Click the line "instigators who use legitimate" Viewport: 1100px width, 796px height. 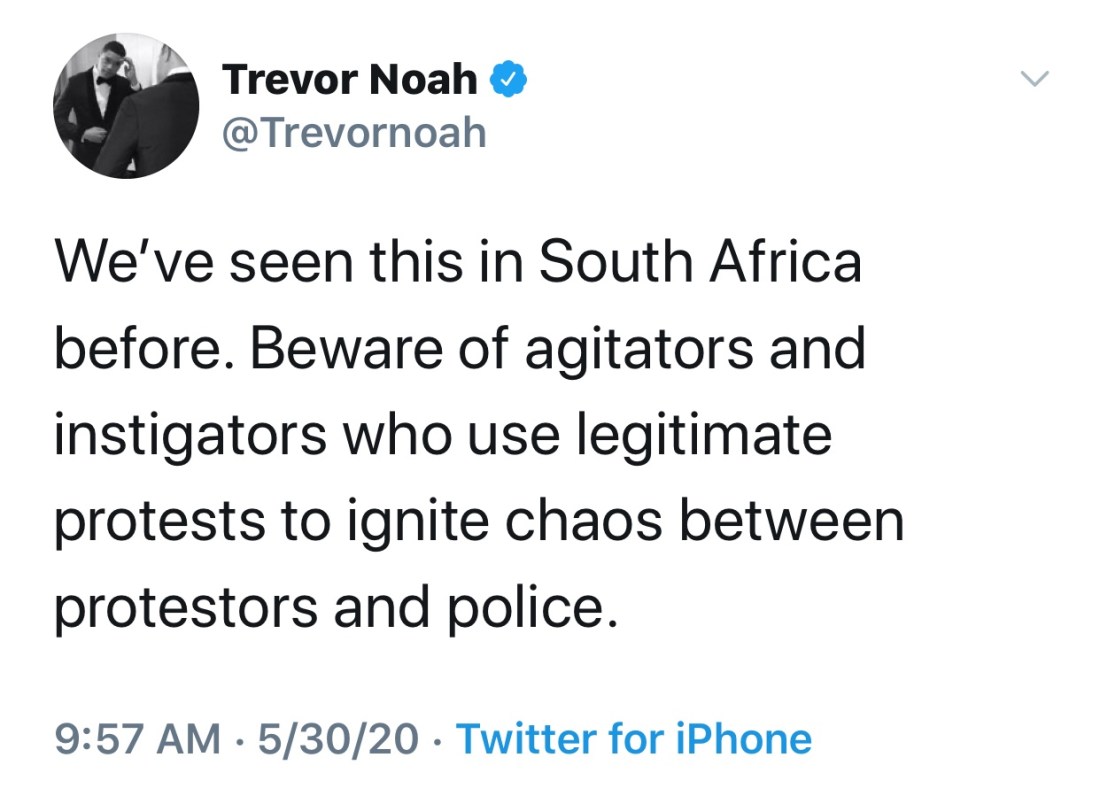click(x=442, y=435)
